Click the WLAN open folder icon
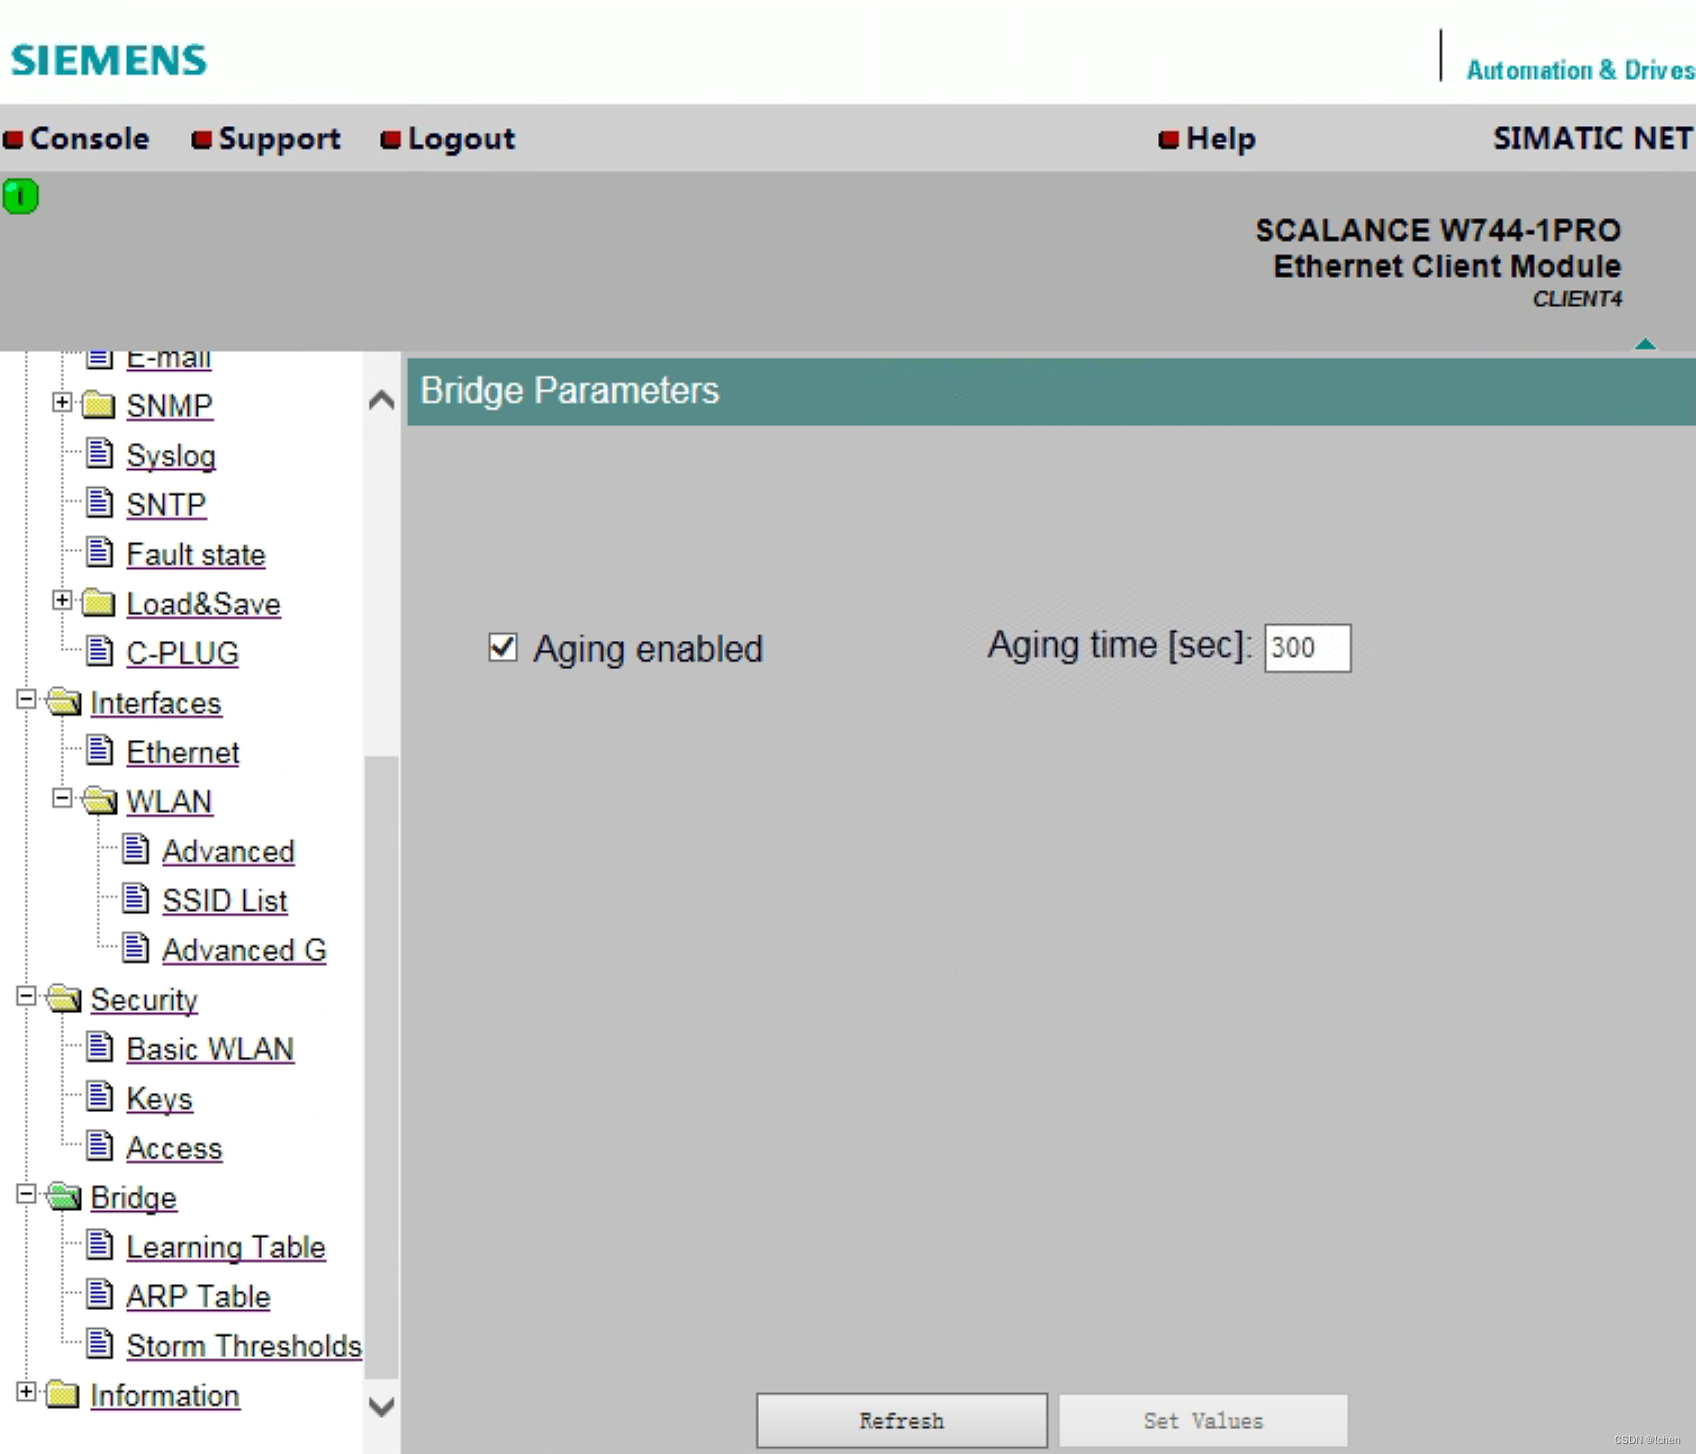The image size is (1696, 1454). [99, 801]
